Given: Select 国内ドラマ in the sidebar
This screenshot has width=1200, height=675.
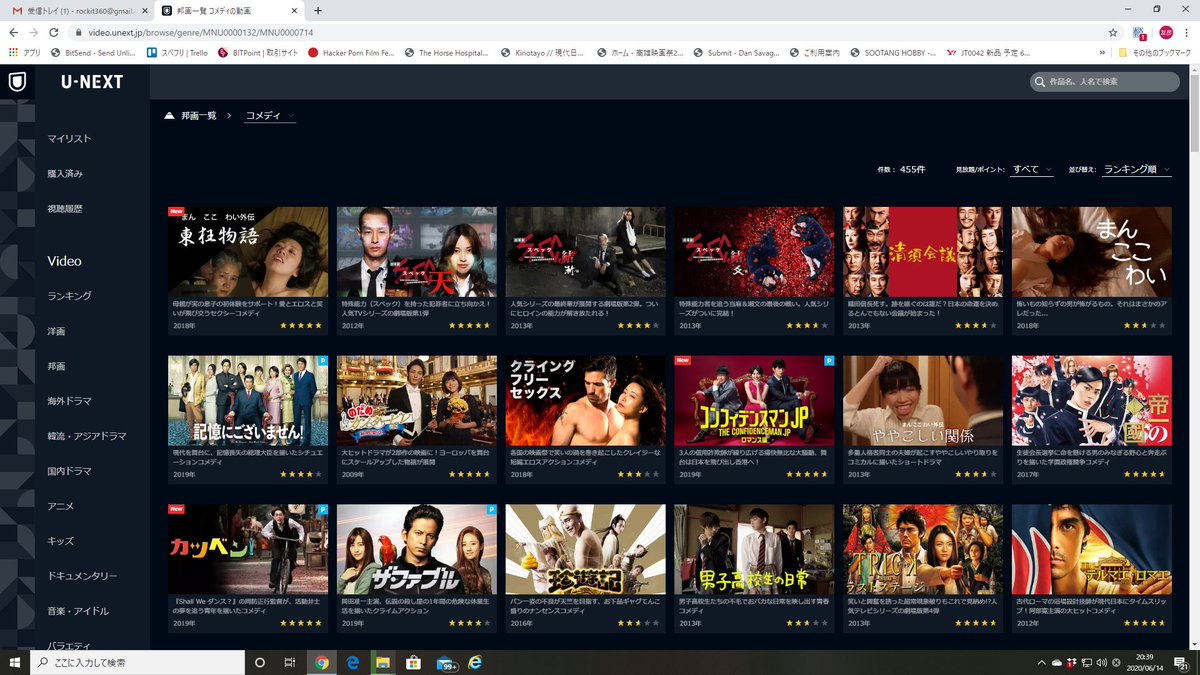Looking at the screenshot, I should coord(70,471).
